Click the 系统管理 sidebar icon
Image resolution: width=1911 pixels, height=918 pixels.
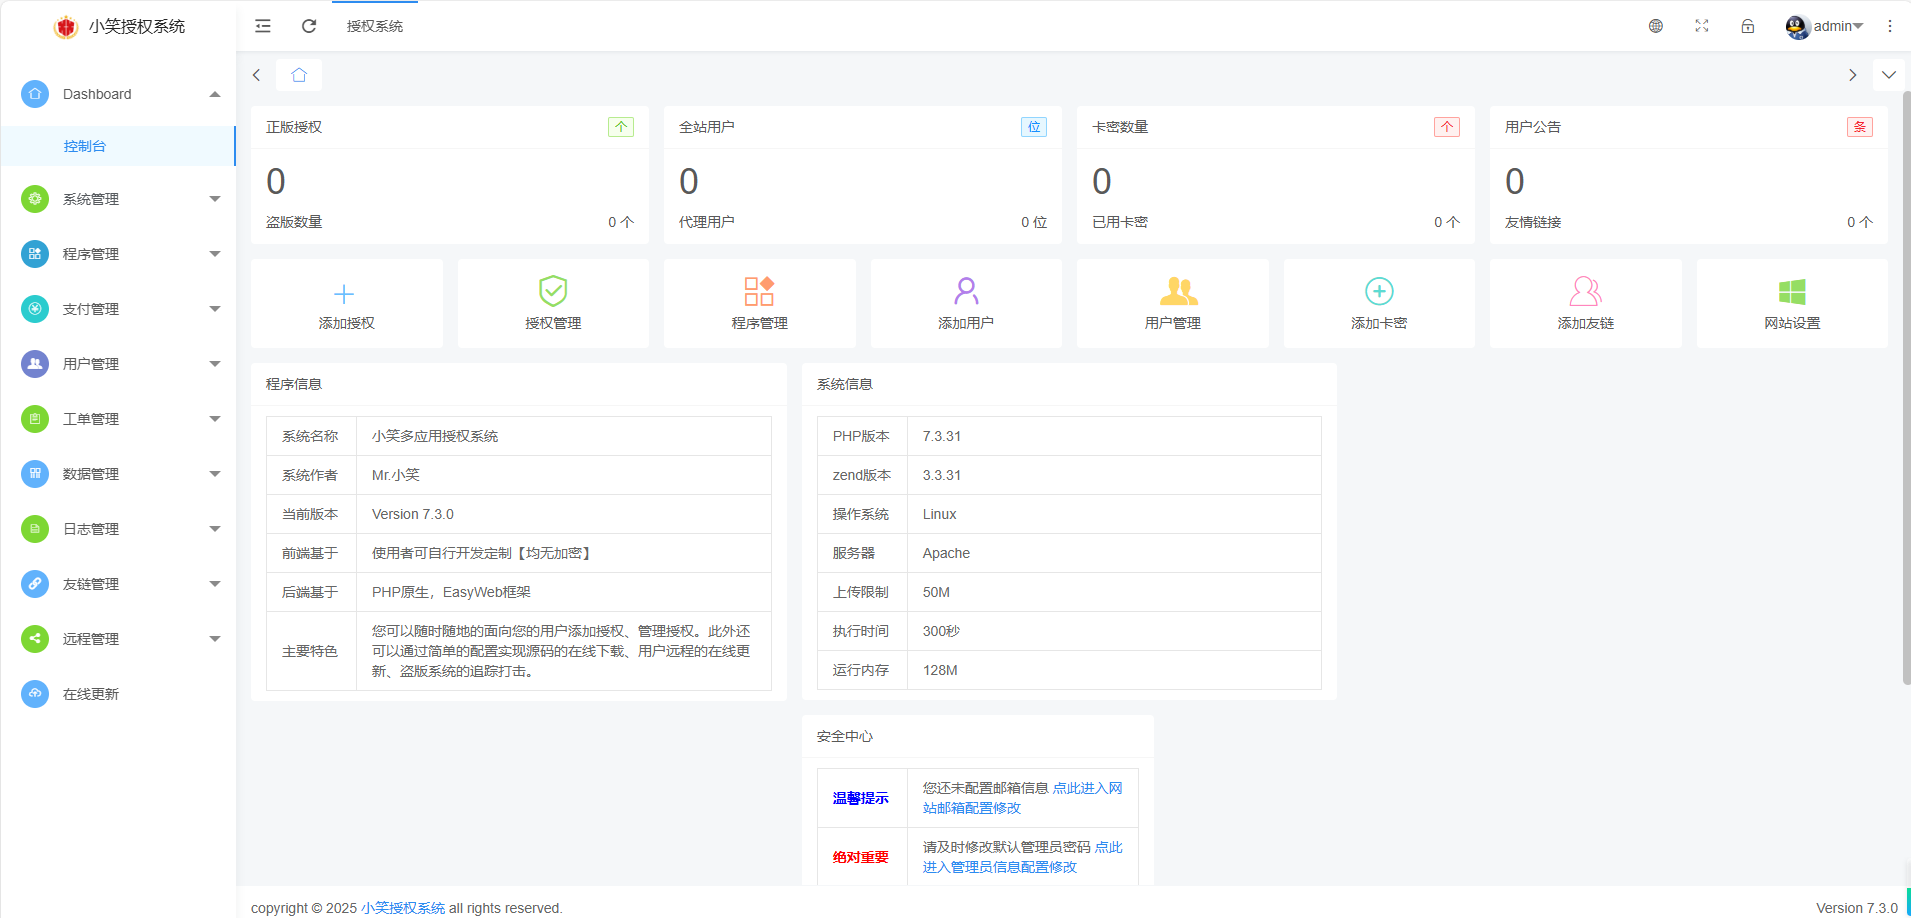[35, 199]
